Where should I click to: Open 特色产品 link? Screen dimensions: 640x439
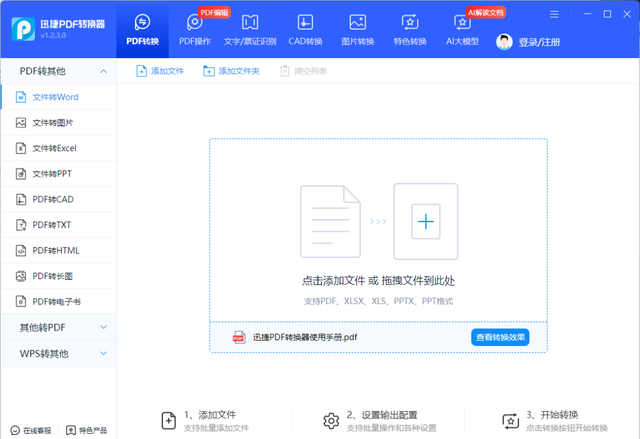point(87,430)
